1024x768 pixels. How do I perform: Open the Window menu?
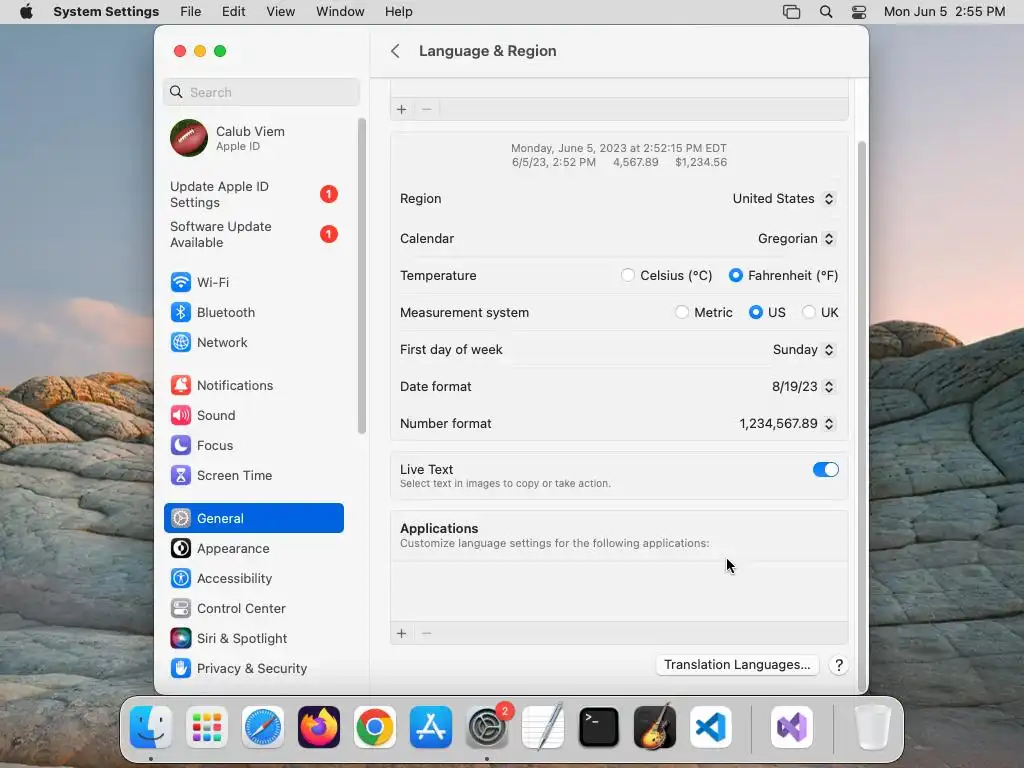[x=340, y=12]
